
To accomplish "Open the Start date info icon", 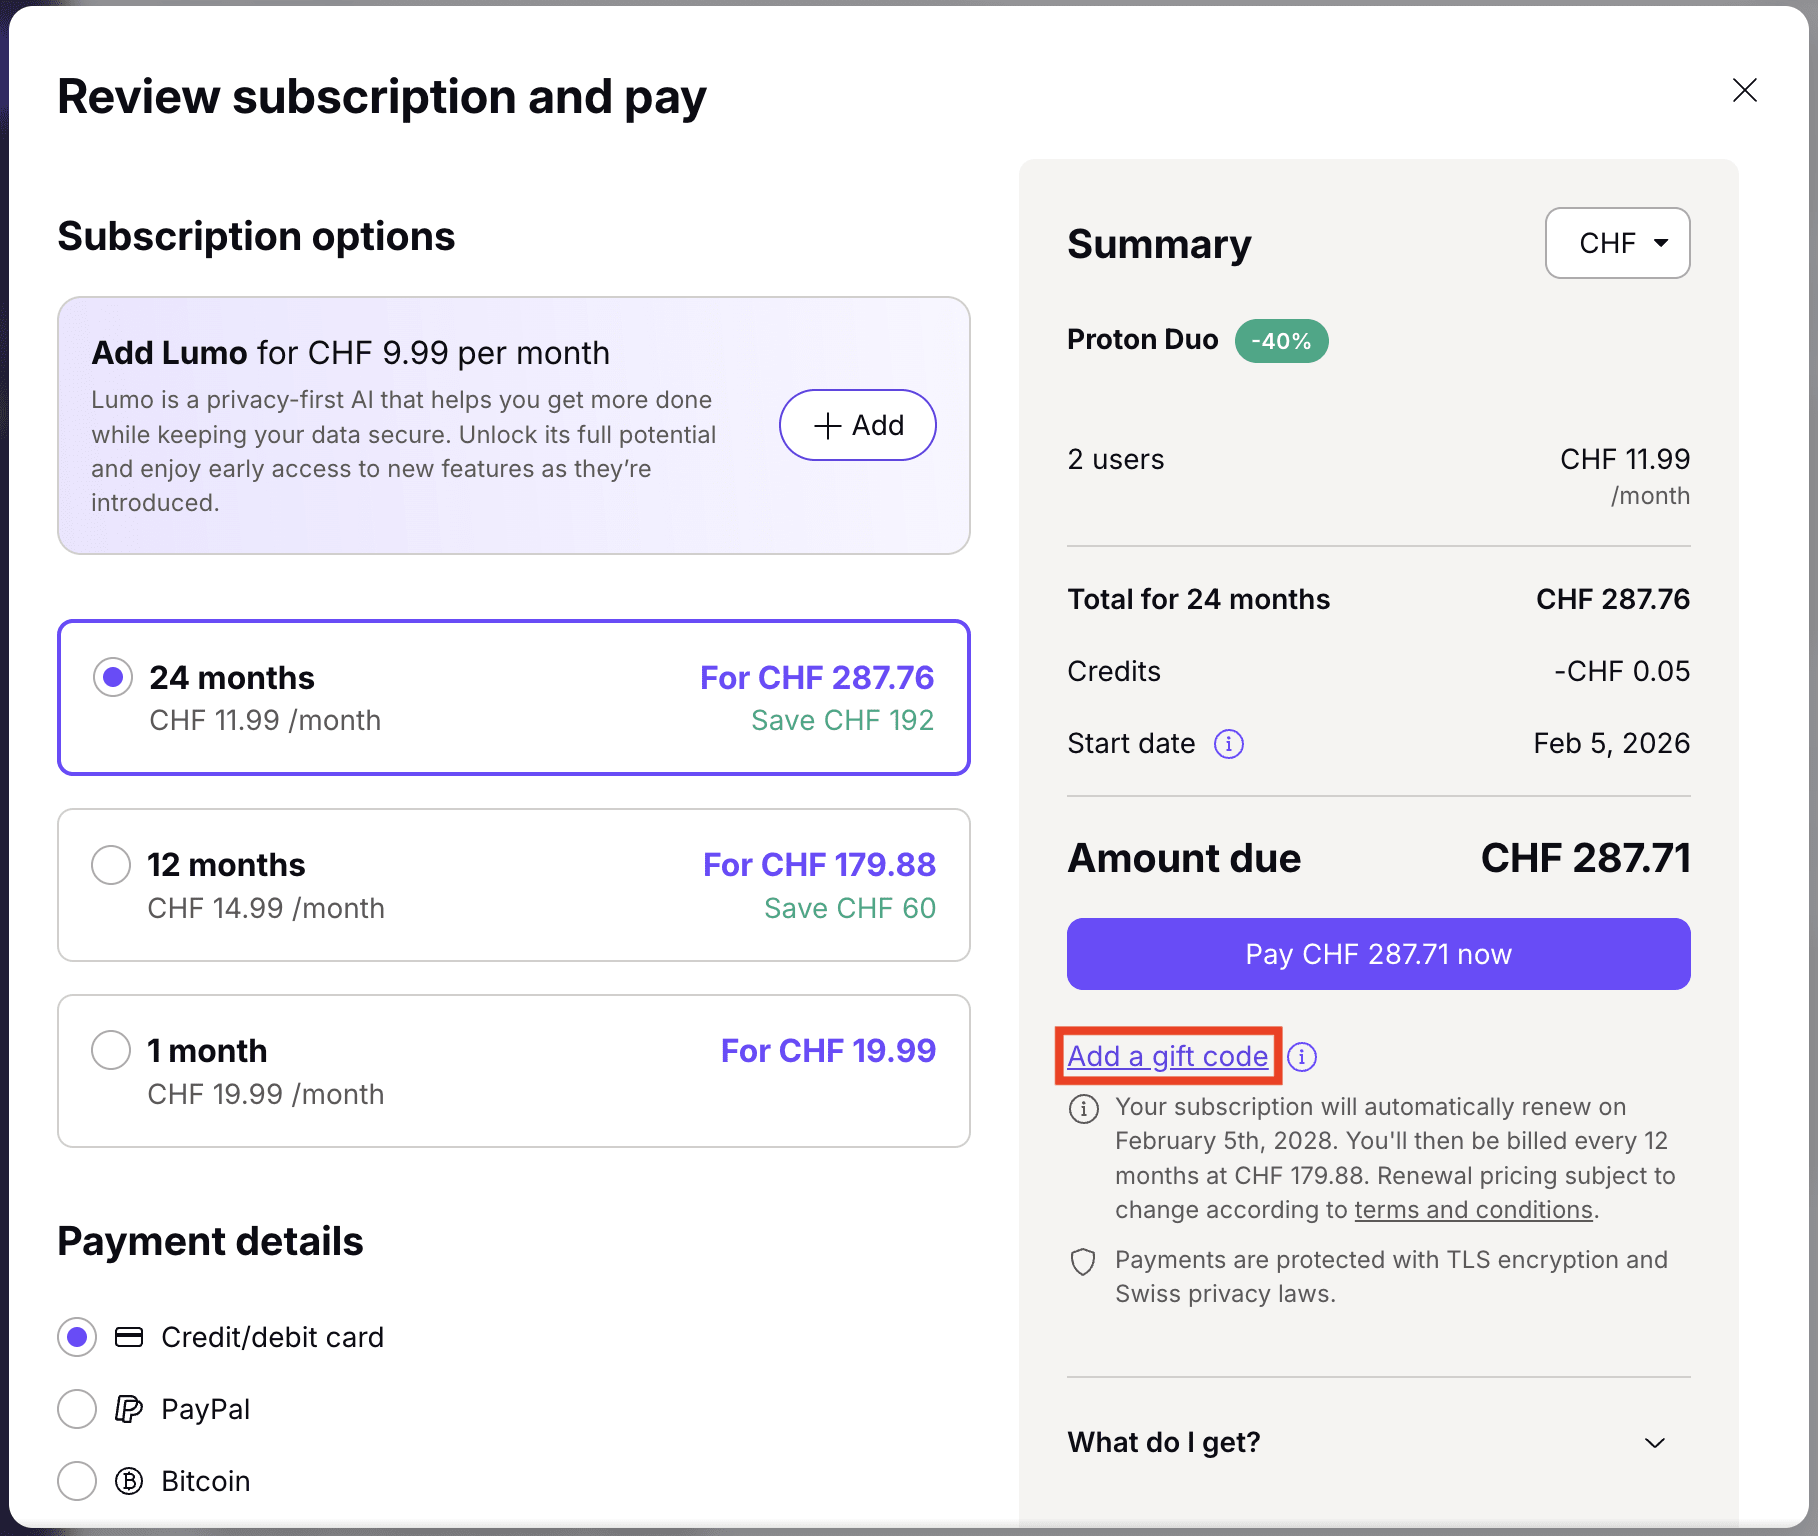I will click(x=1229, y=743).
